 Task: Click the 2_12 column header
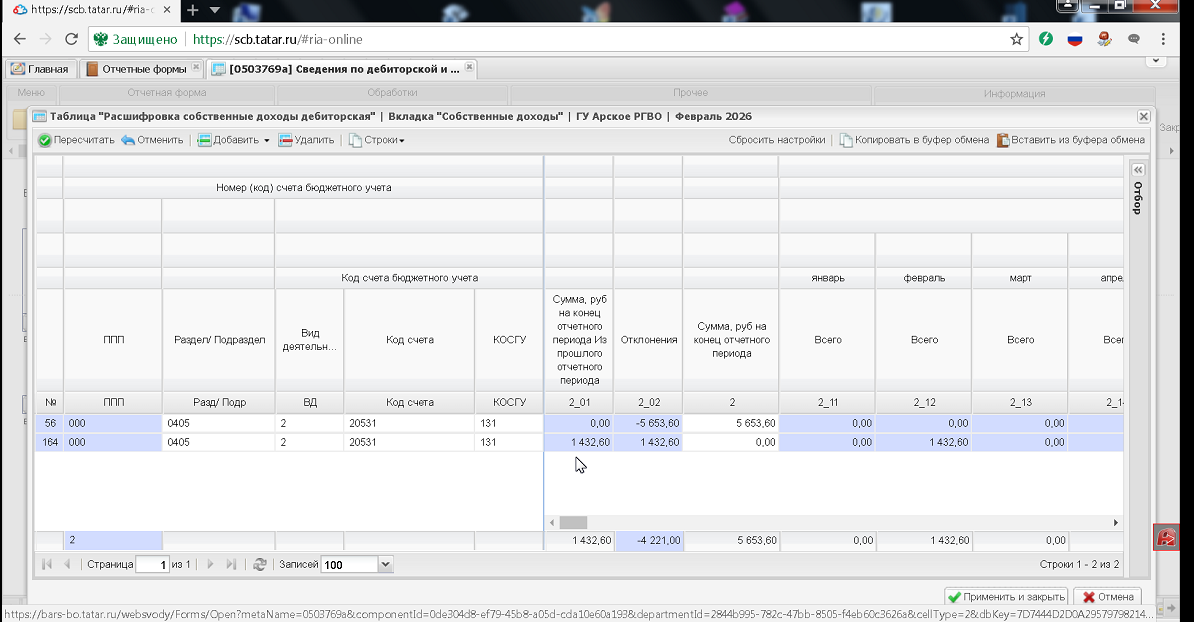(924, 402)
